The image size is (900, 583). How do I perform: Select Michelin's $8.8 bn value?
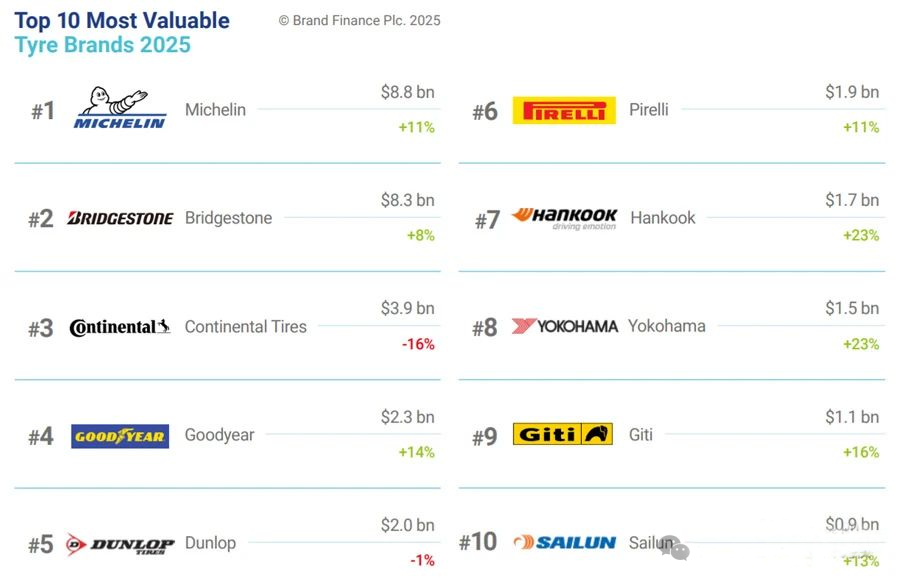(x=408, y=92)
